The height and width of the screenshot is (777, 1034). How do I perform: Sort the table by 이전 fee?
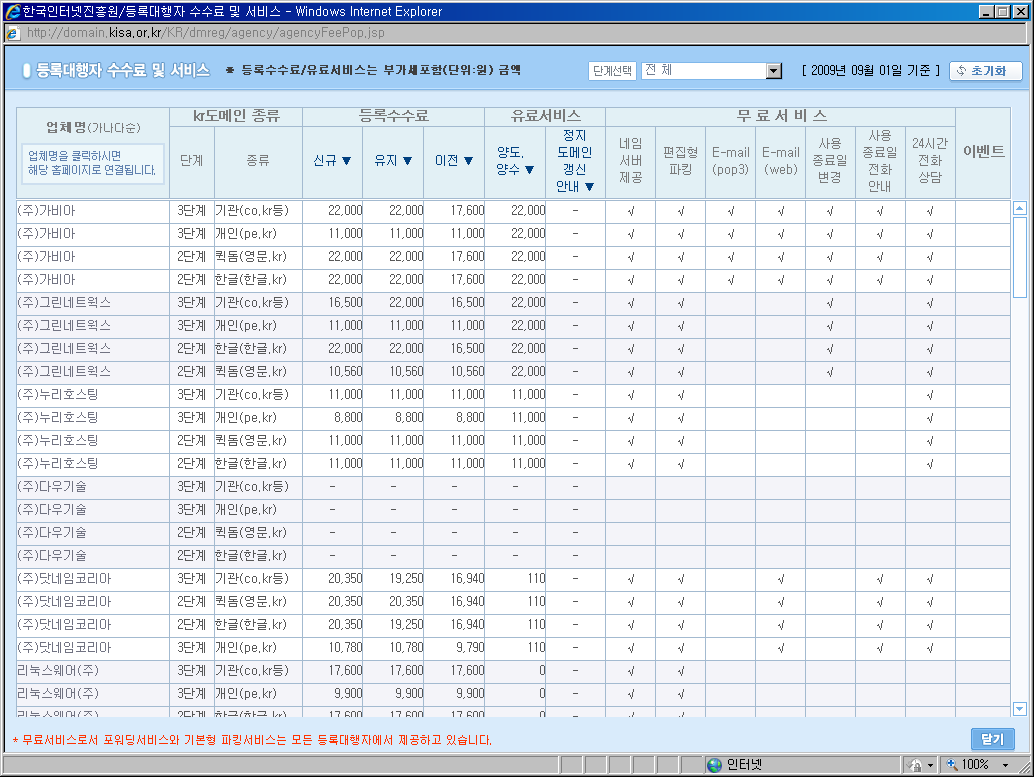coord(454,160)
